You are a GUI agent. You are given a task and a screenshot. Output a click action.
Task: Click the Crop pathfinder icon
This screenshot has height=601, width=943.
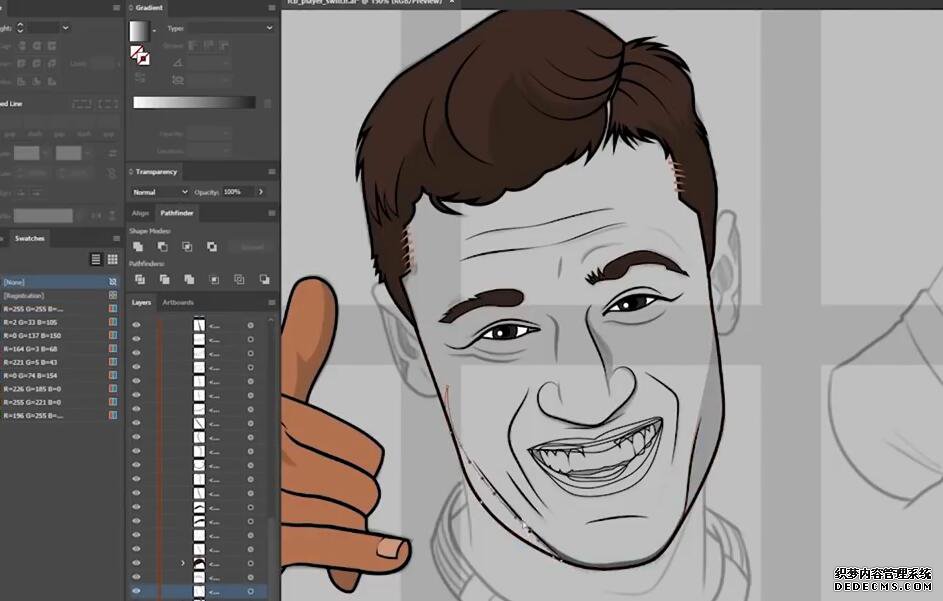214,279
